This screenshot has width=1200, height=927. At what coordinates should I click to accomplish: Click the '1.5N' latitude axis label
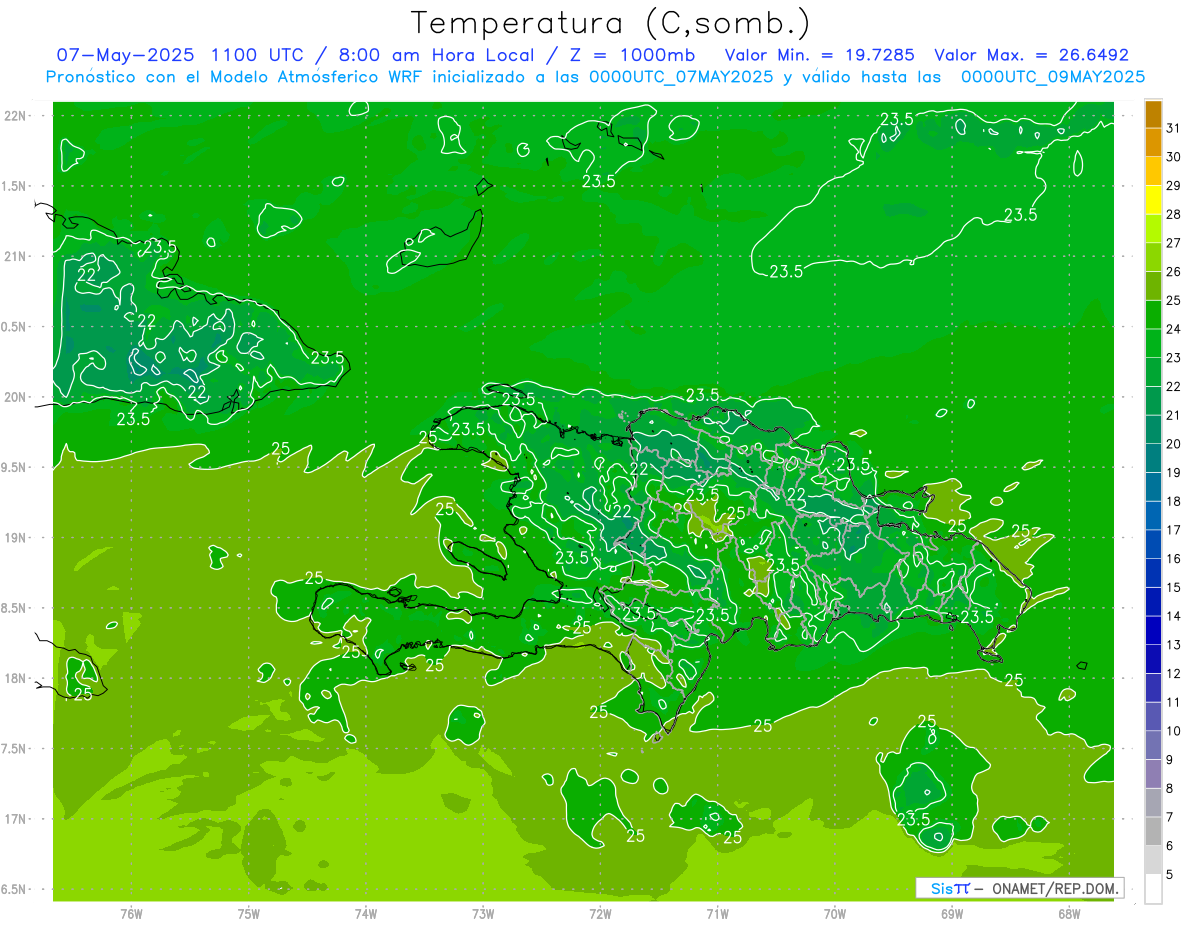16,186
